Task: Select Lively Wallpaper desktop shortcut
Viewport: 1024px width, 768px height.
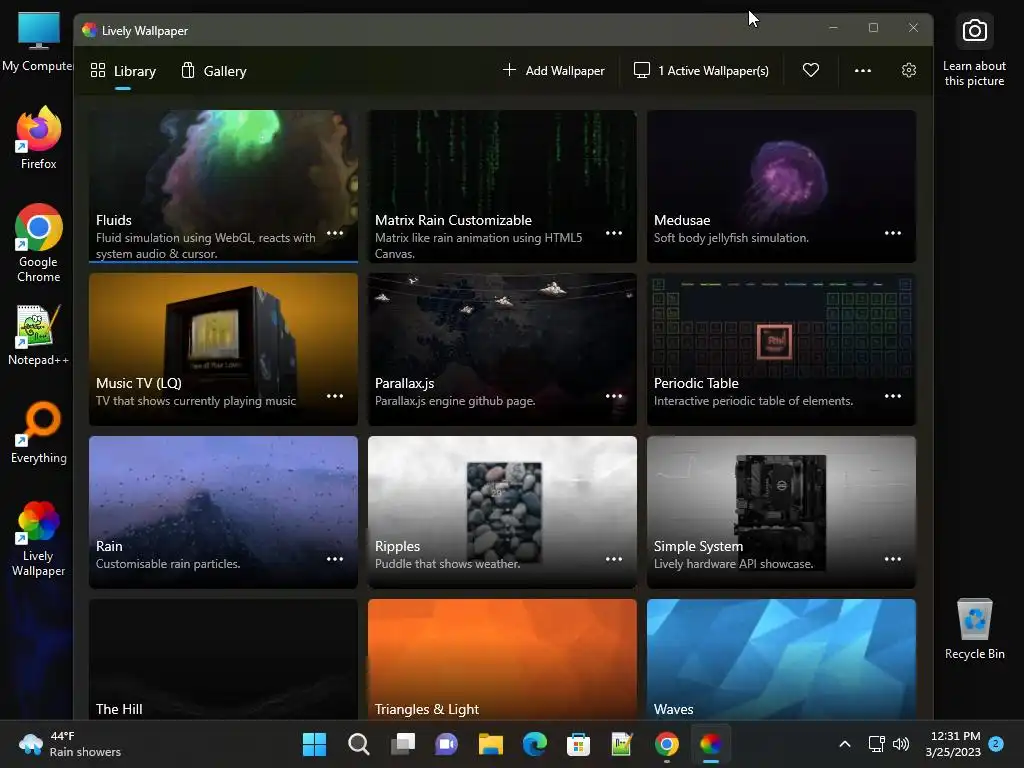Action: tap(39, 539)
